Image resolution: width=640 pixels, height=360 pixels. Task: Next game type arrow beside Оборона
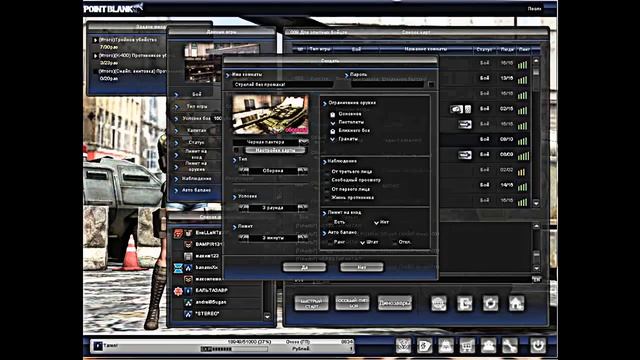[x=302, y=171]
